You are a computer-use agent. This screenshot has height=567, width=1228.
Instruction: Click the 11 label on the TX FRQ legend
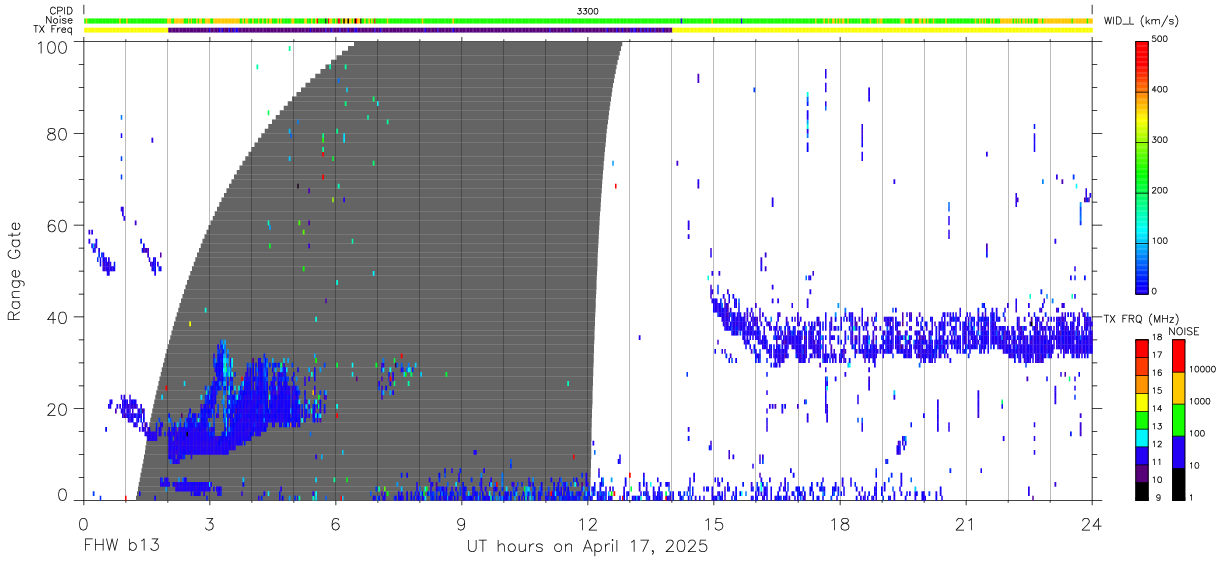(1158, 462)
